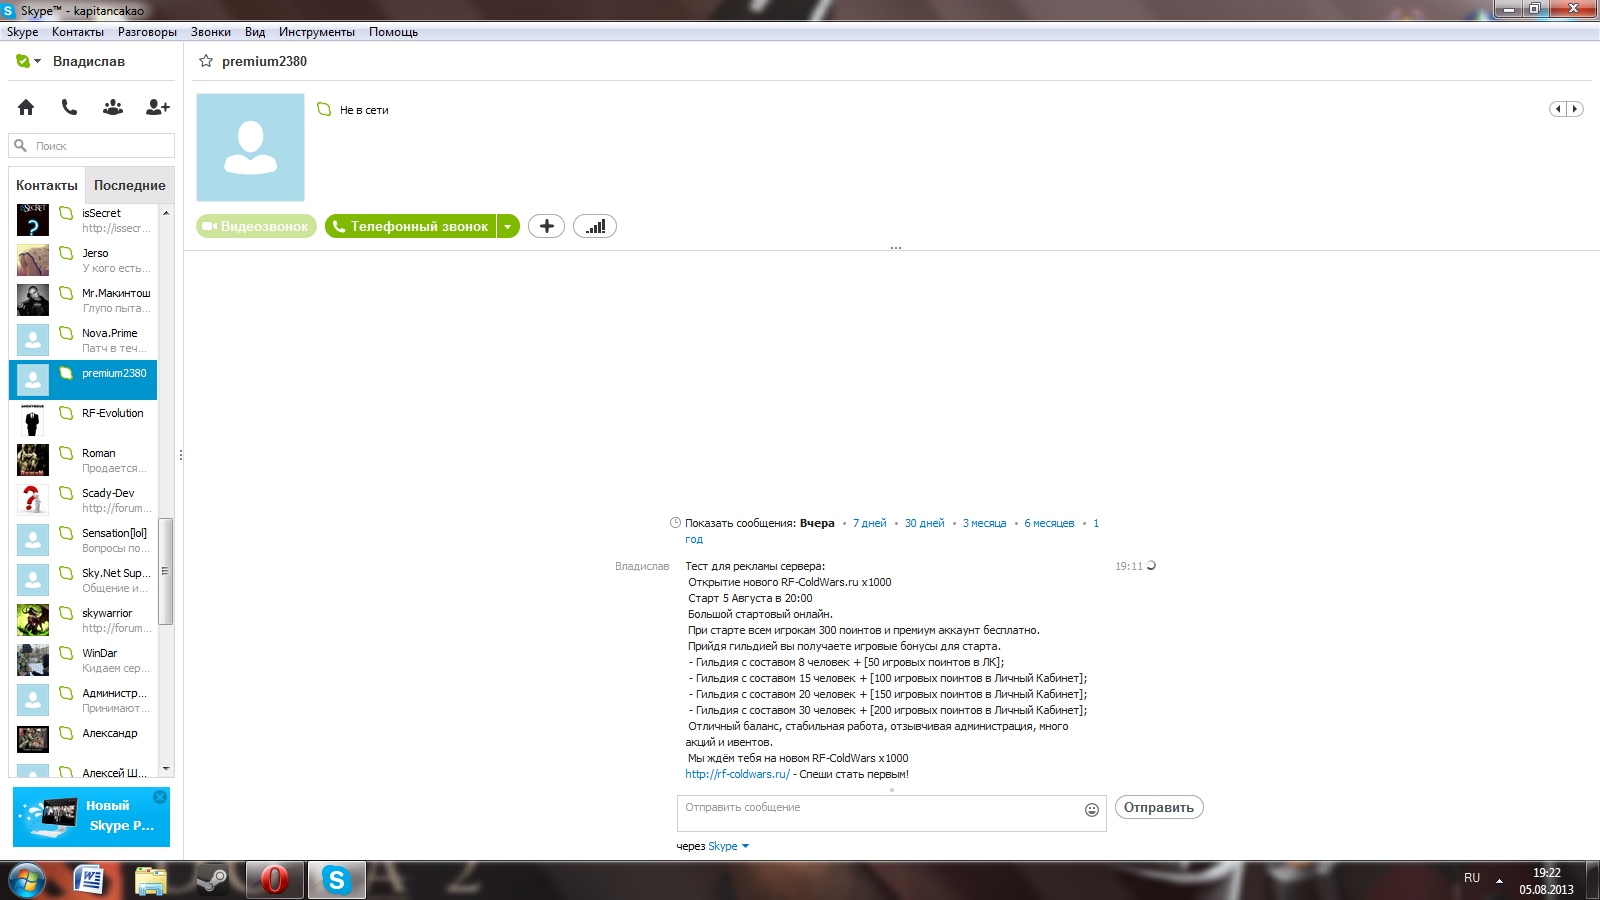Click the plus button to add or share

tap(546, 227)
